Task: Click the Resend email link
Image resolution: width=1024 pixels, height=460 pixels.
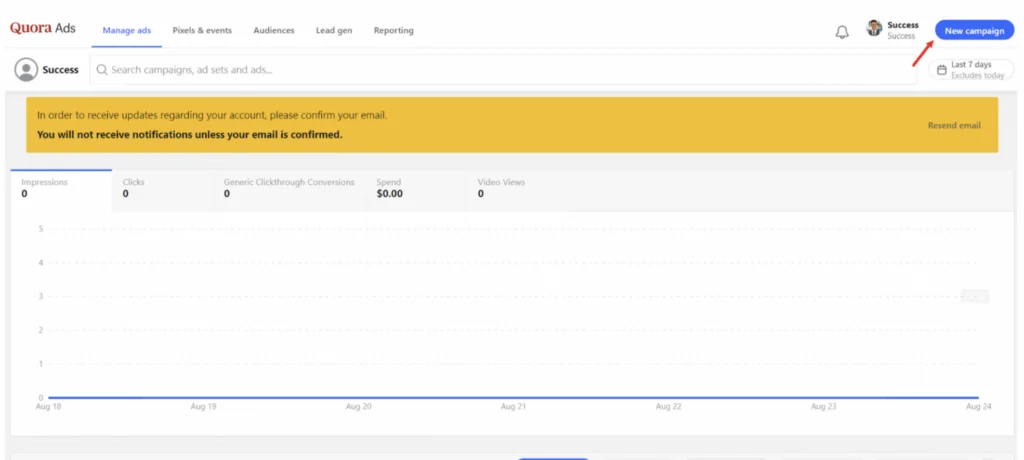Action: click(954, 126)
